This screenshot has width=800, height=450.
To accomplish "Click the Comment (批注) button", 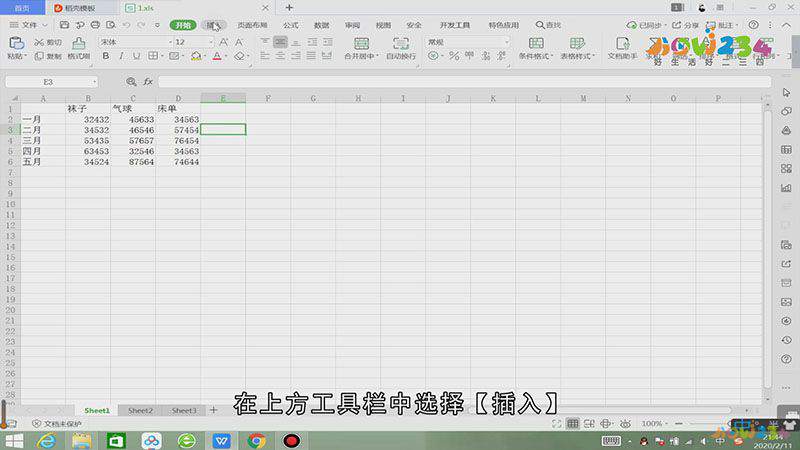I will coord(721,25).
